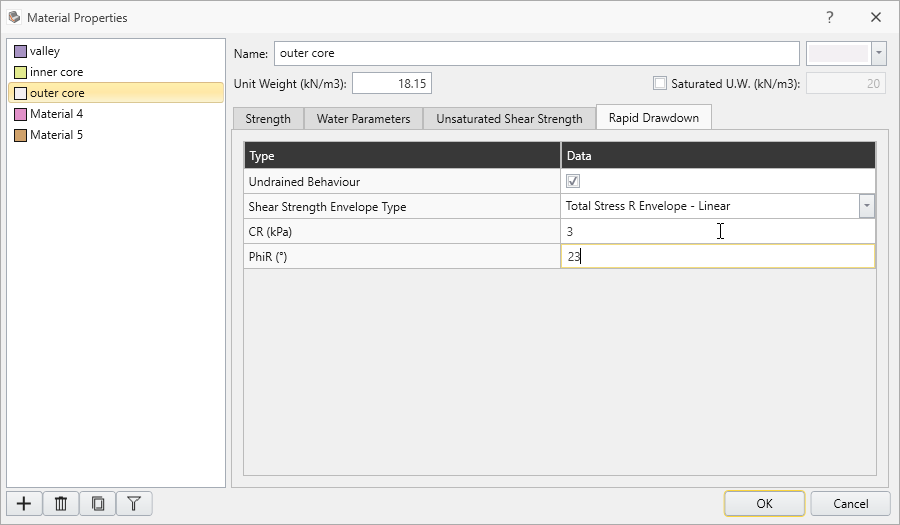Click the Name input field
This screenshot has height=525, width=900.
pos(537,53)
